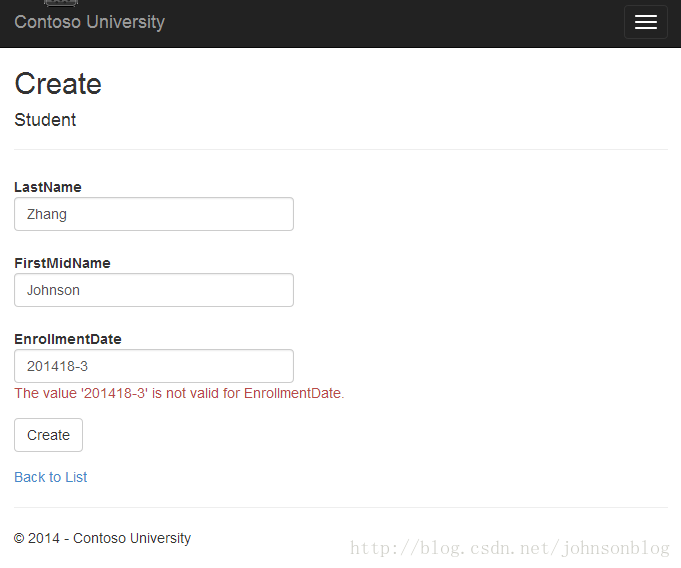Click the clipped icon above Contoso University
This screenshot has height=568, width=681.
coord(61,3)
